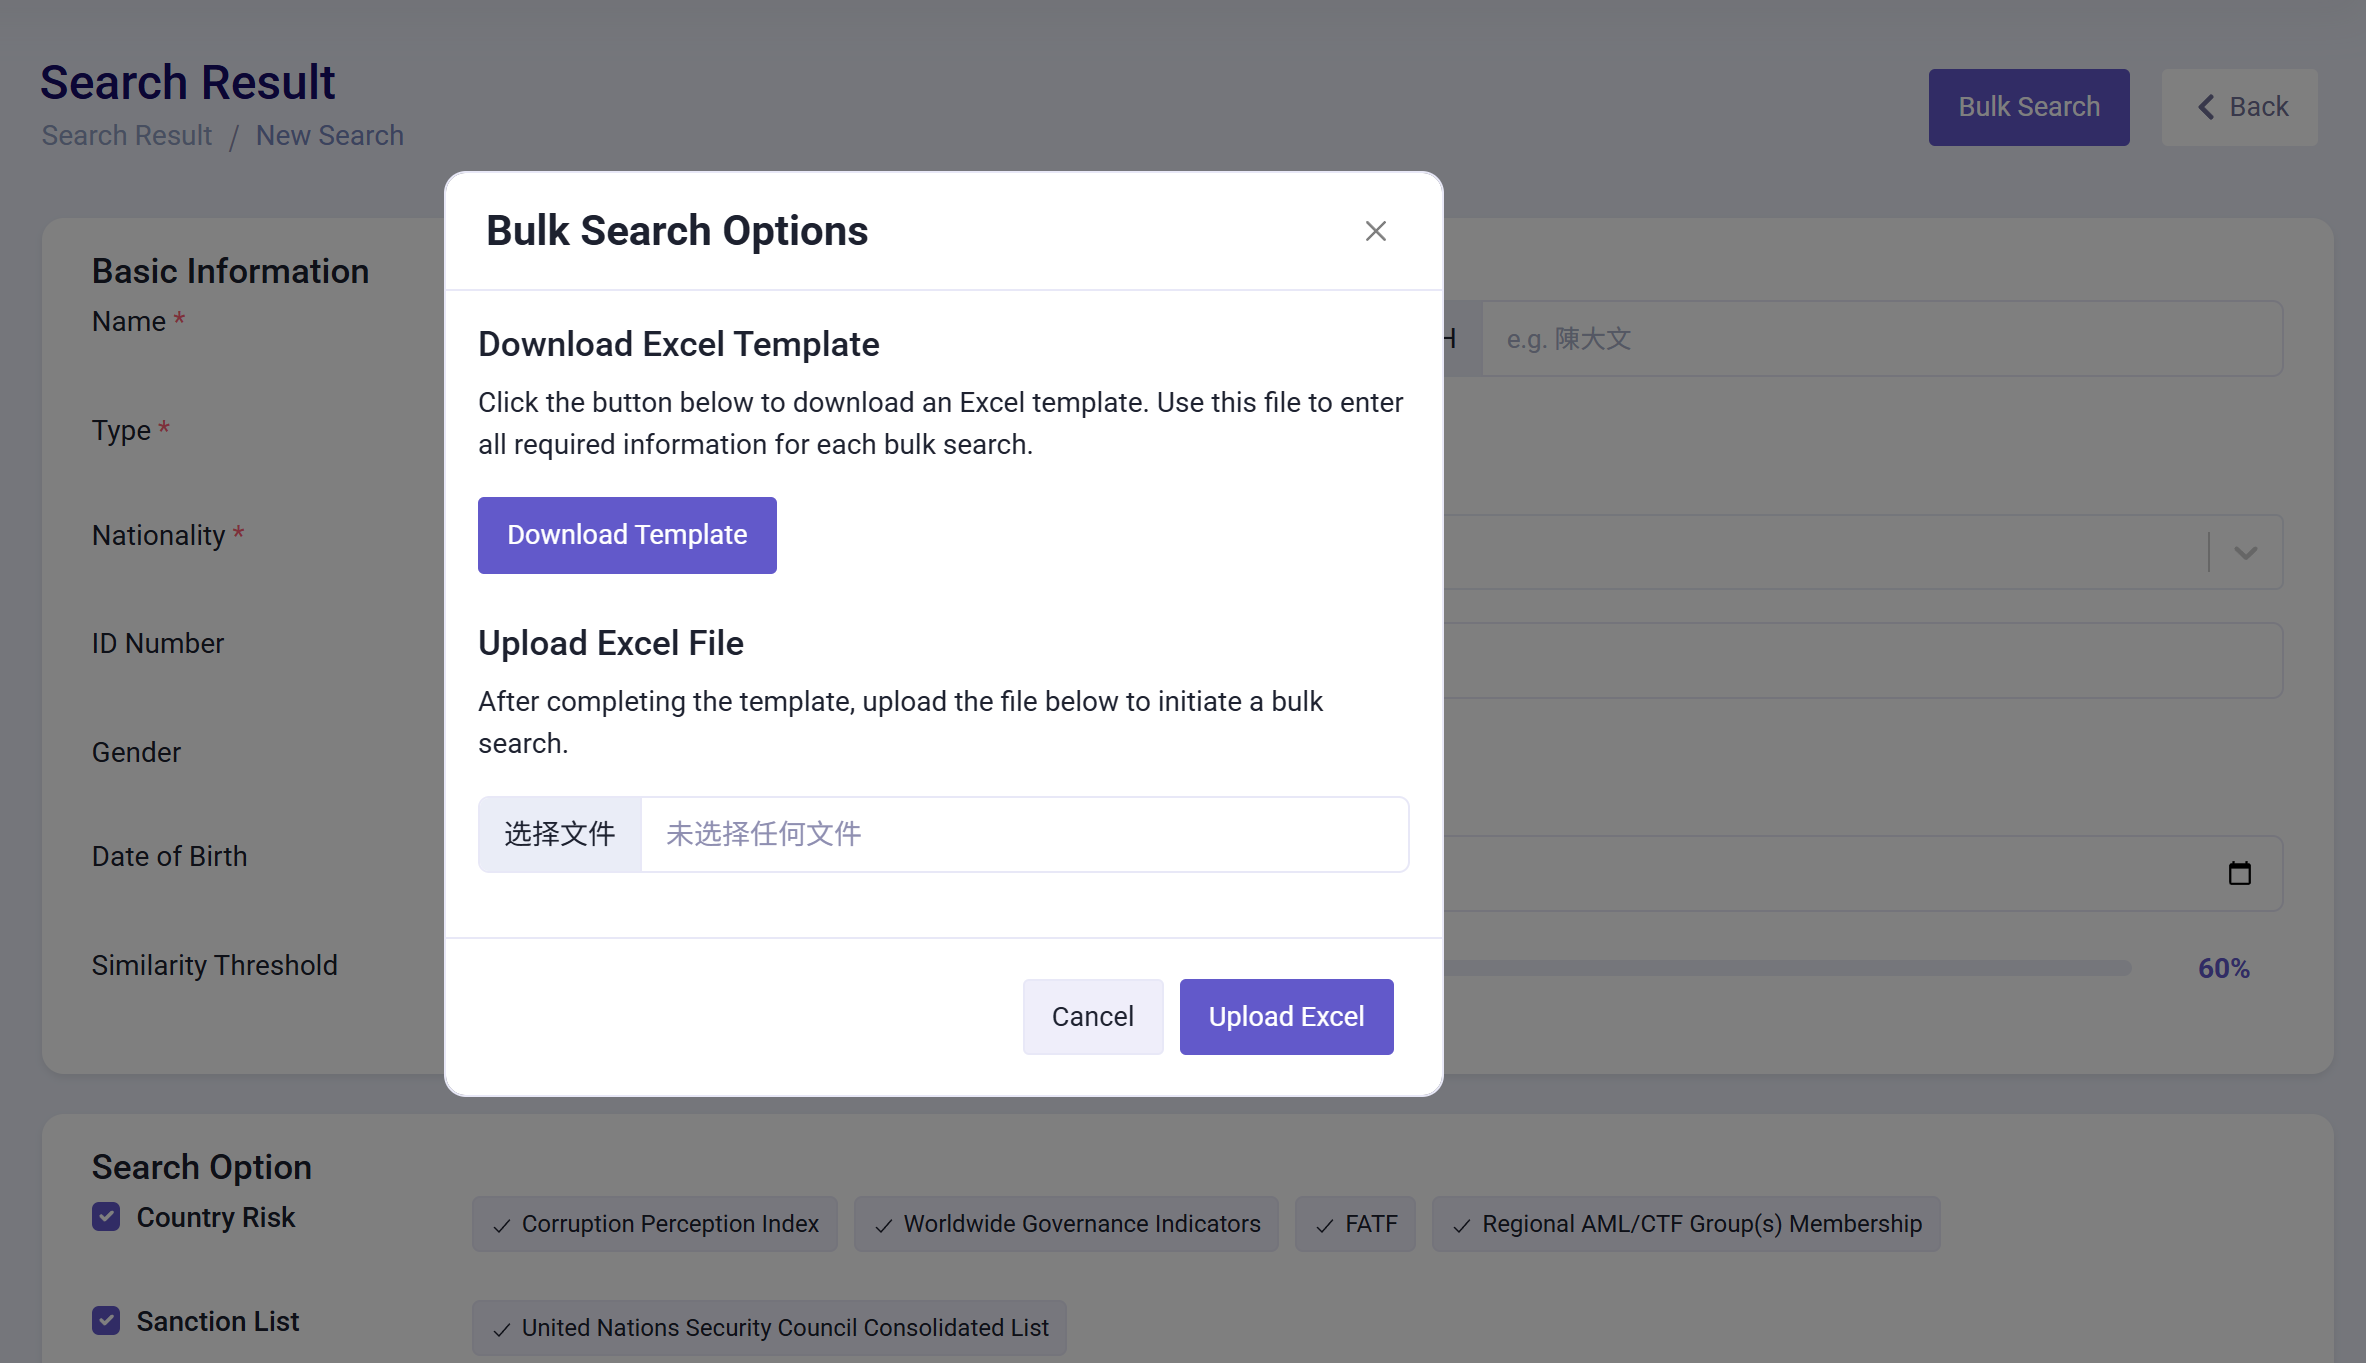Toggle Worldwide Governance Indicators option
Viewport: 2366px width, 1363px height.
(x=1066, y=1224)
